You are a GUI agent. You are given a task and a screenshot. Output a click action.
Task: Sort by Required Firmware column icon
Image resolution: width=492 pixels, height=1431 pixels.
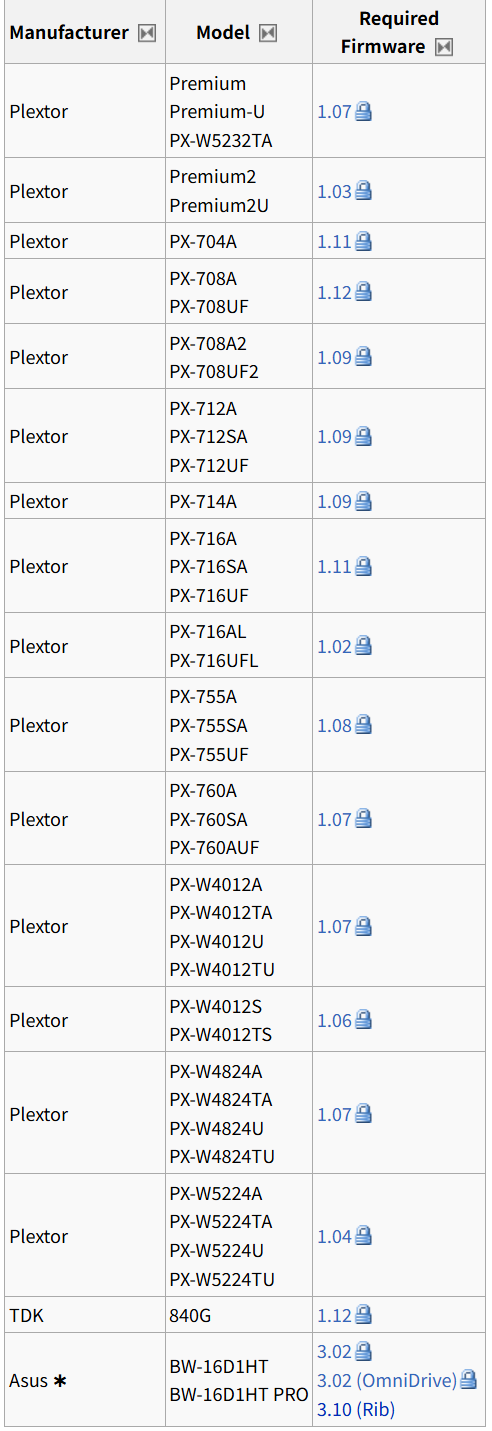point(444,47)
